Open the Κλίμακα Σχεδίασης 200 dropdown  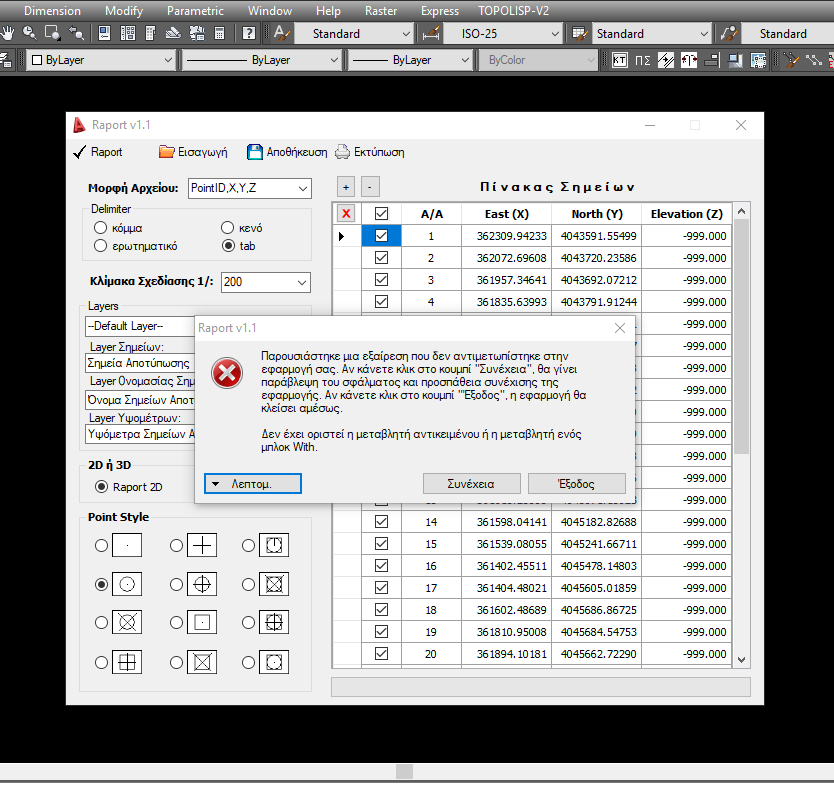pyautogui.click(x=266, y=282)
